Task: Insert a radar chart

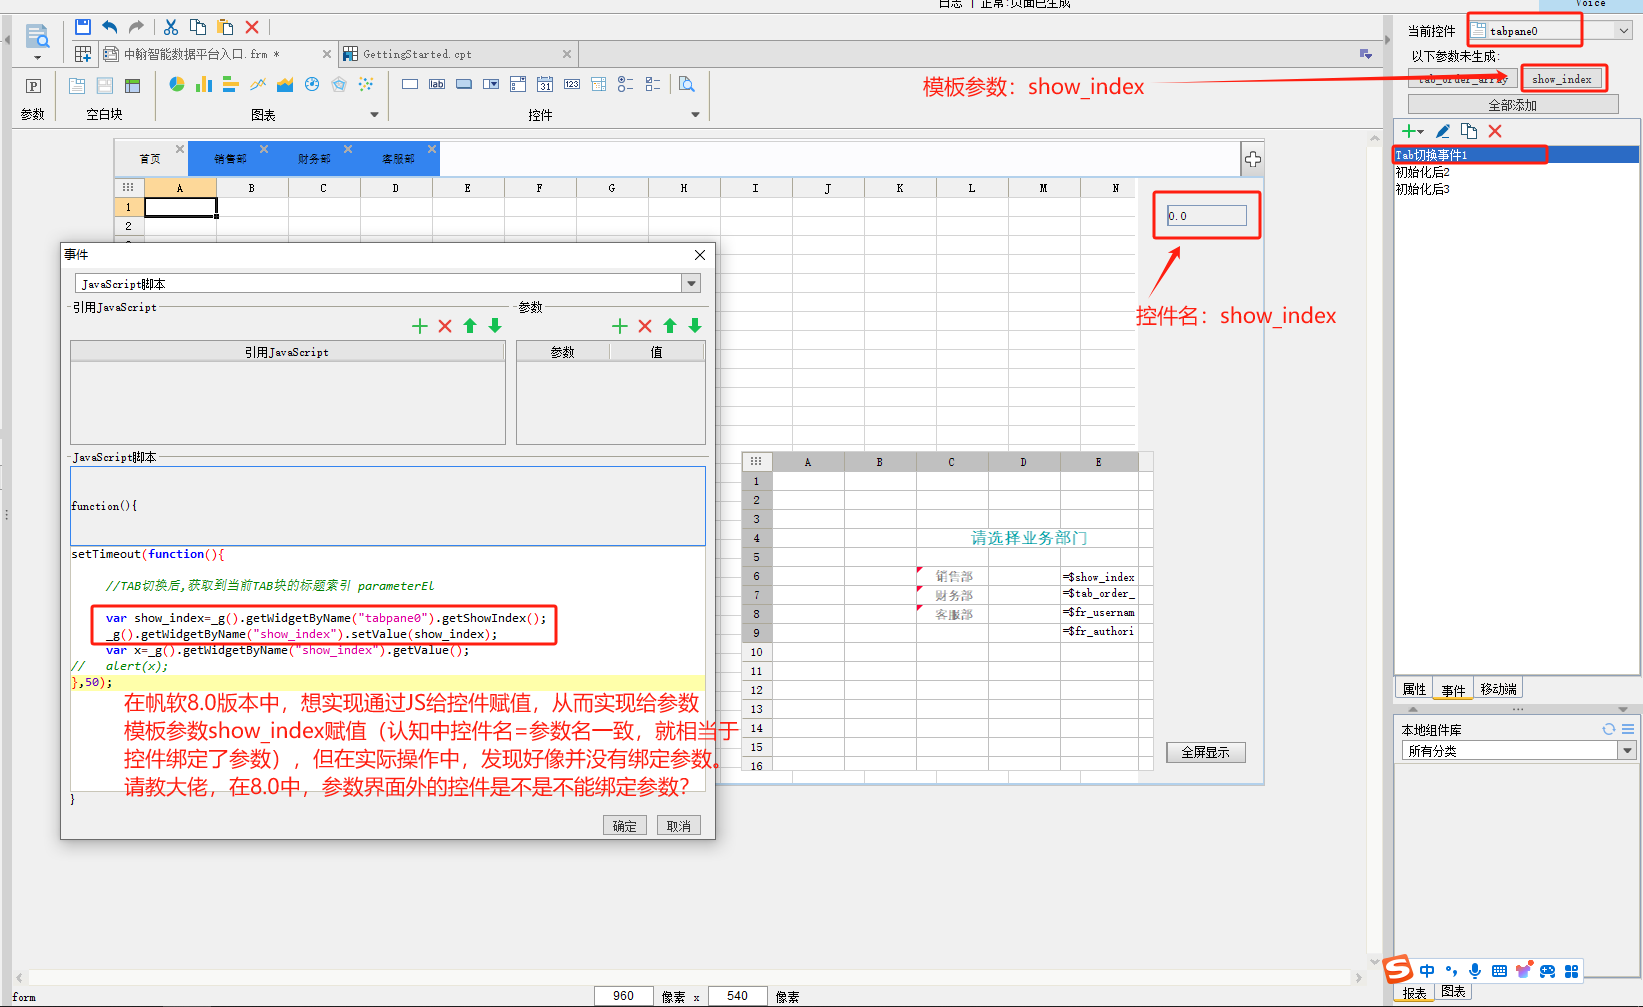Action: [339, 85]
